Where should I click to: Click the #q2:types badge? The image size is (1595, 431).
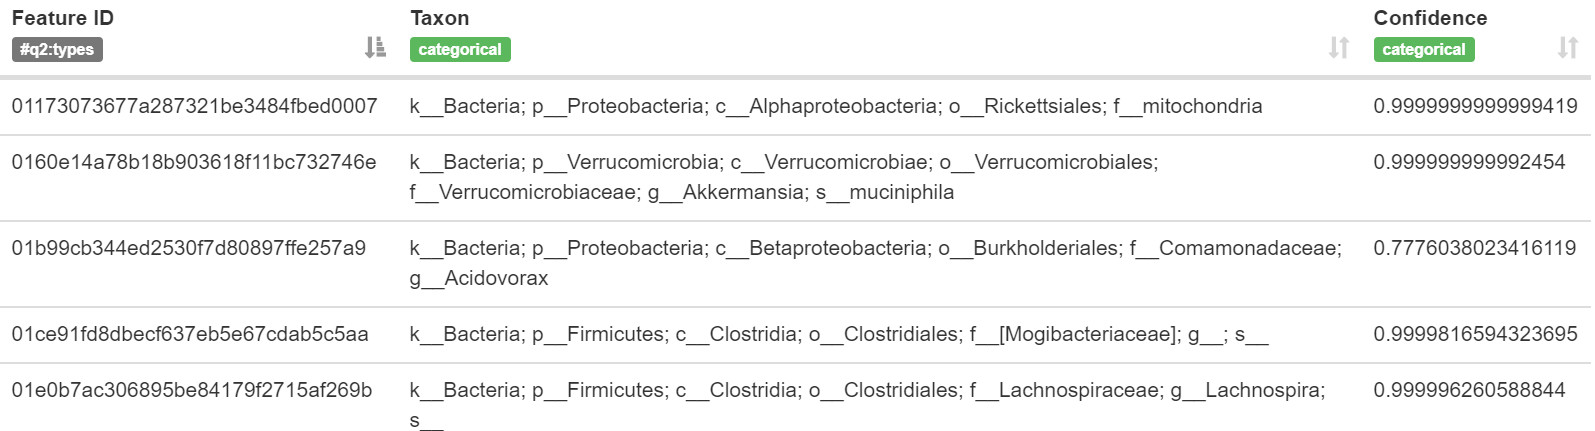point(57,49)
